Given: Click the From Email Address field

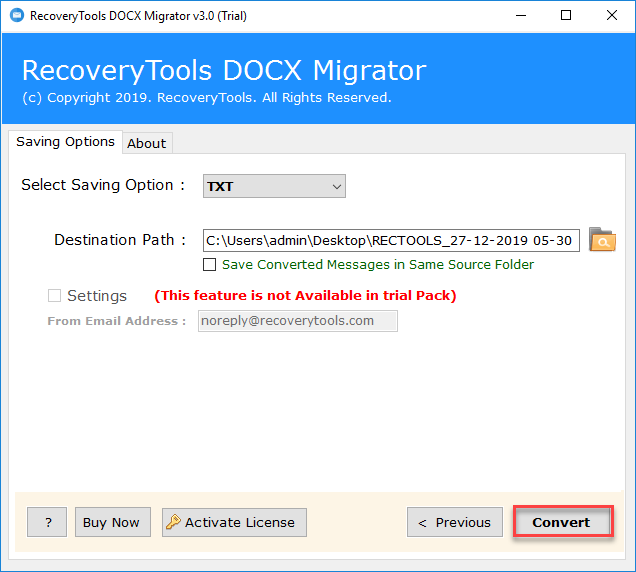Looking at the screenshot, I should (298, 321).
